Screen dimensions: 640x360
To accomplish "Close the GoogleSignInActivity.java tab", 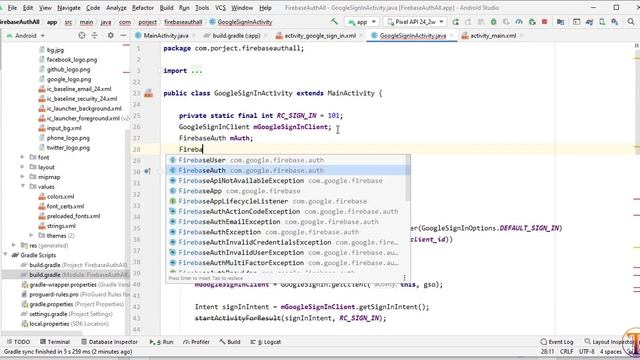I will tap(451, 36).
